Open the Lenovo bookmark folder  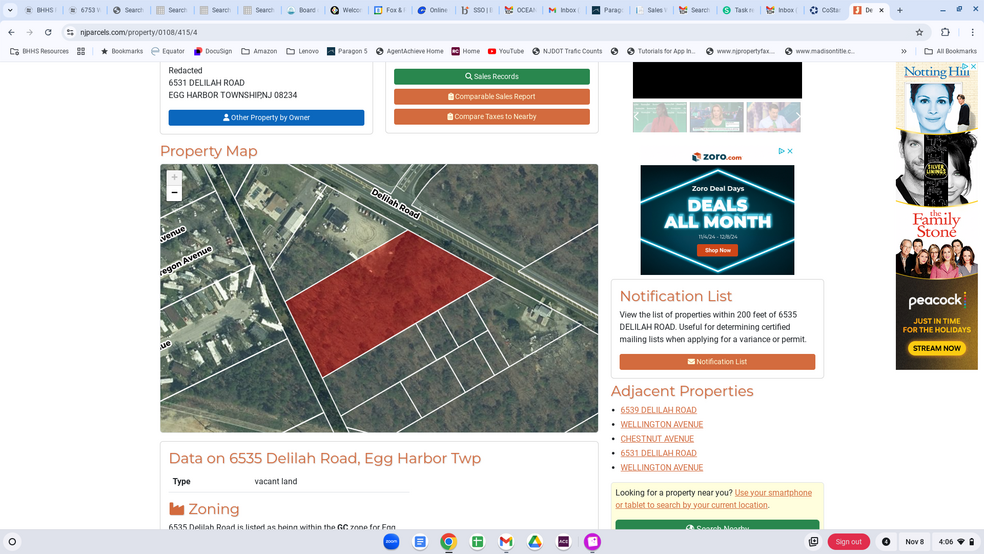click(302, 51)
